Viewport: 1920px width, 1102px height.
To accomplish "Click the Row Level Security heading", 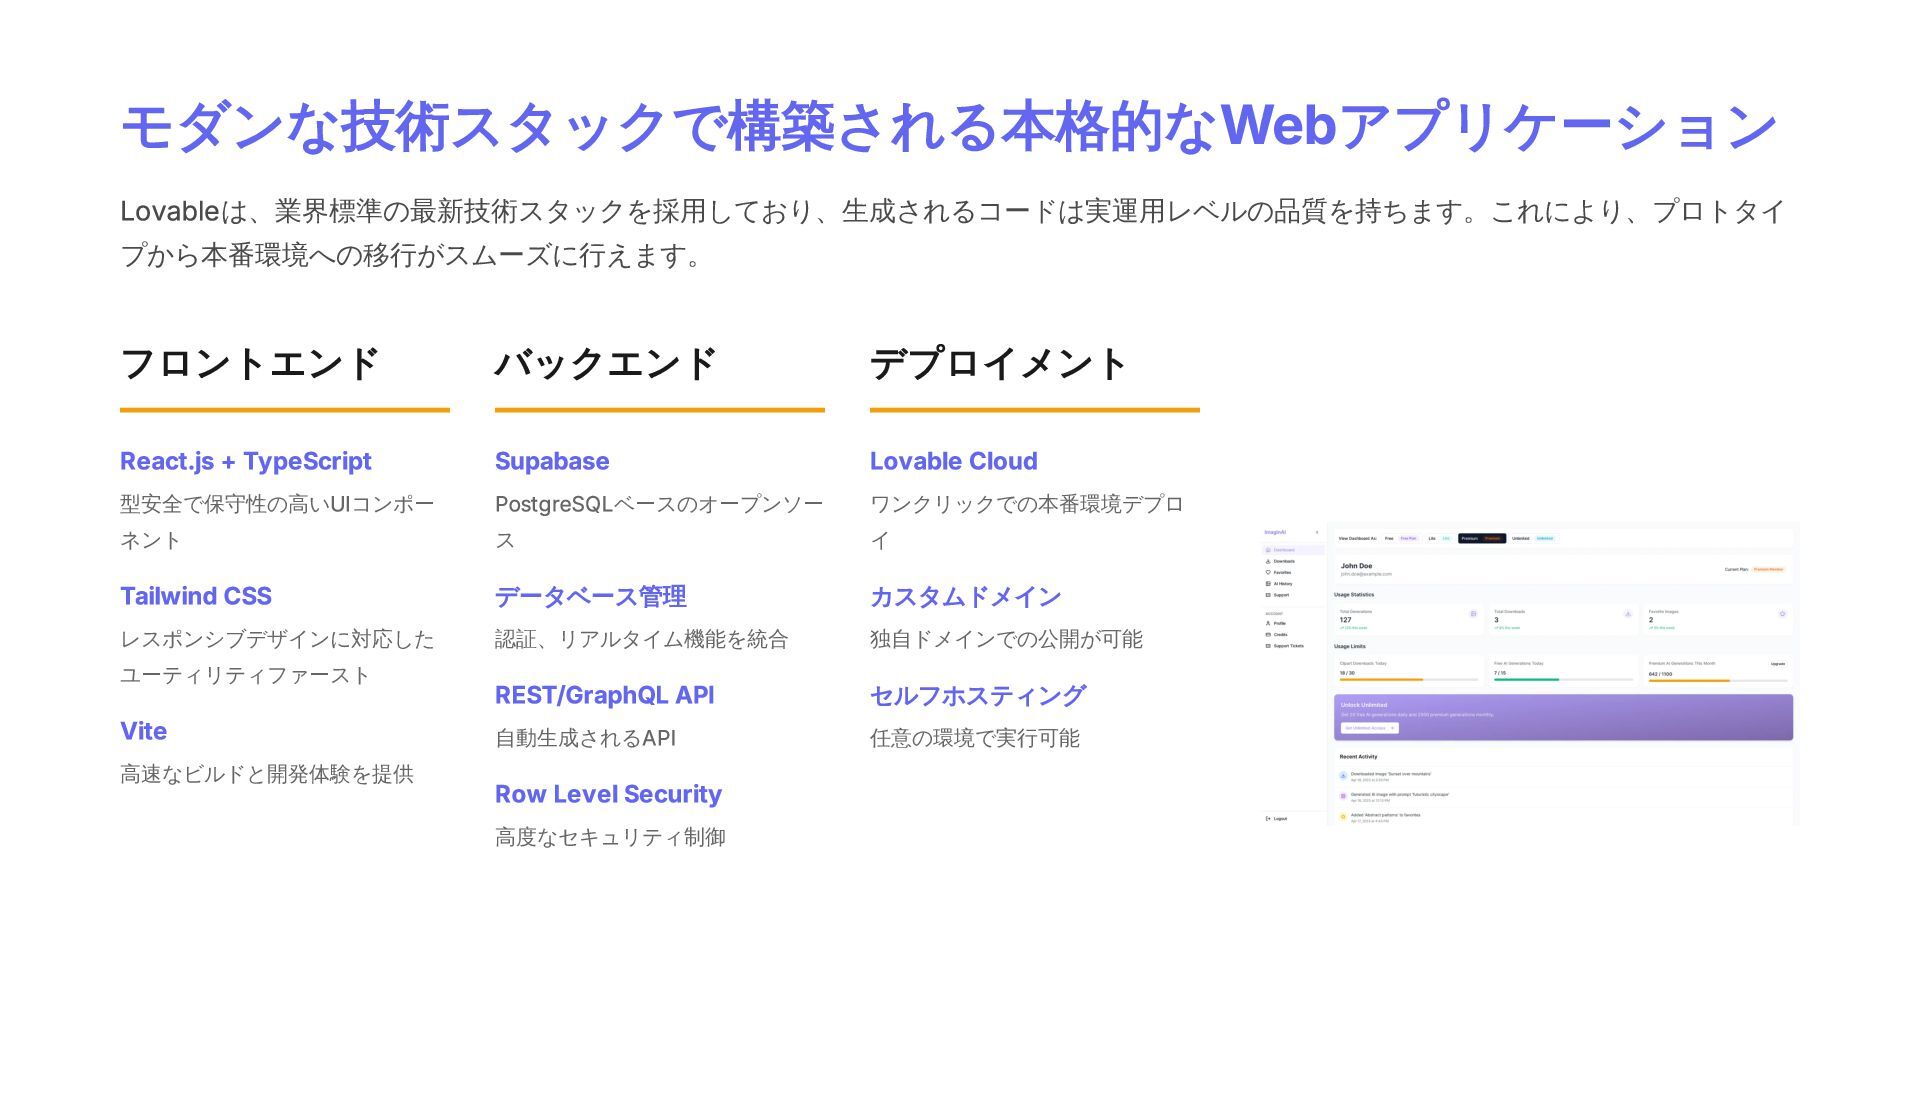I will [608, 794].
